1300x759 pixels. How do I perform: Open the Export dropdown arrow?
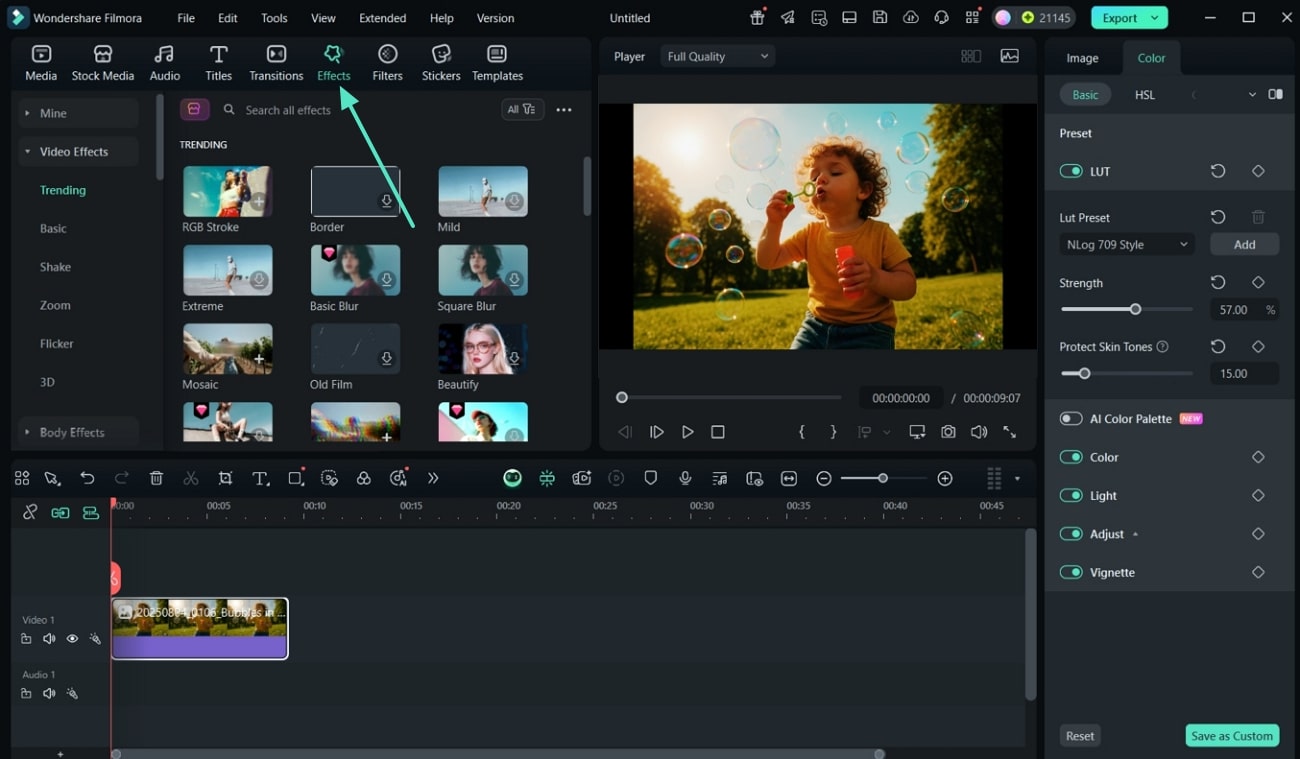point(1156,18)
